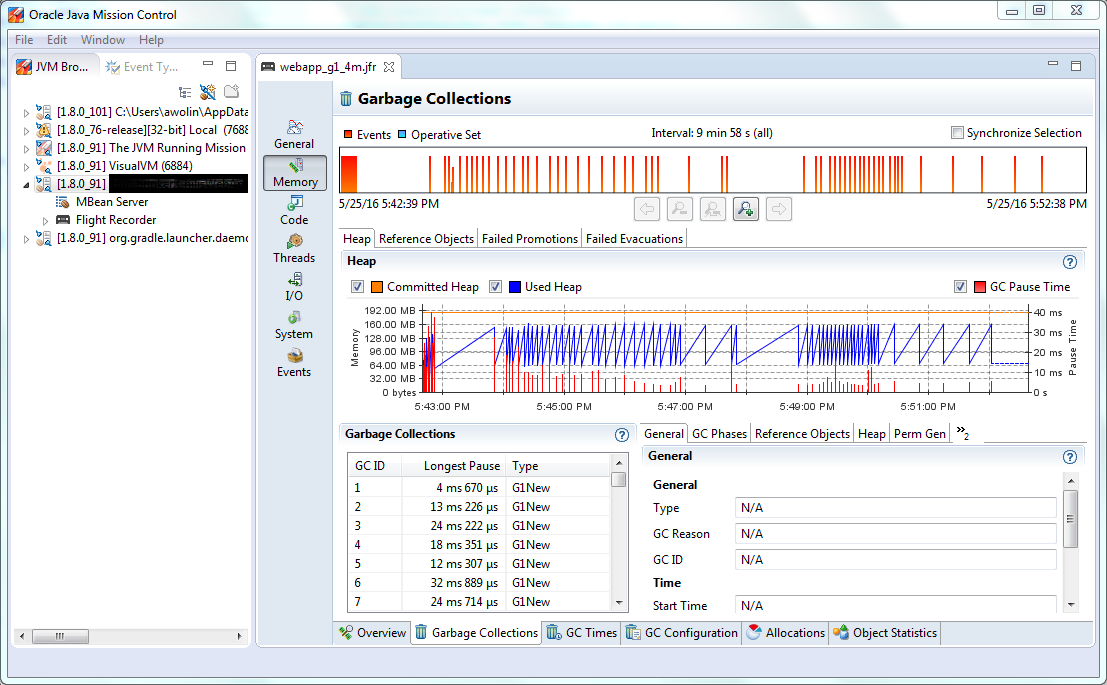
Task: Click the orange Committed Heap color swatch
Action: coord(377,287)
